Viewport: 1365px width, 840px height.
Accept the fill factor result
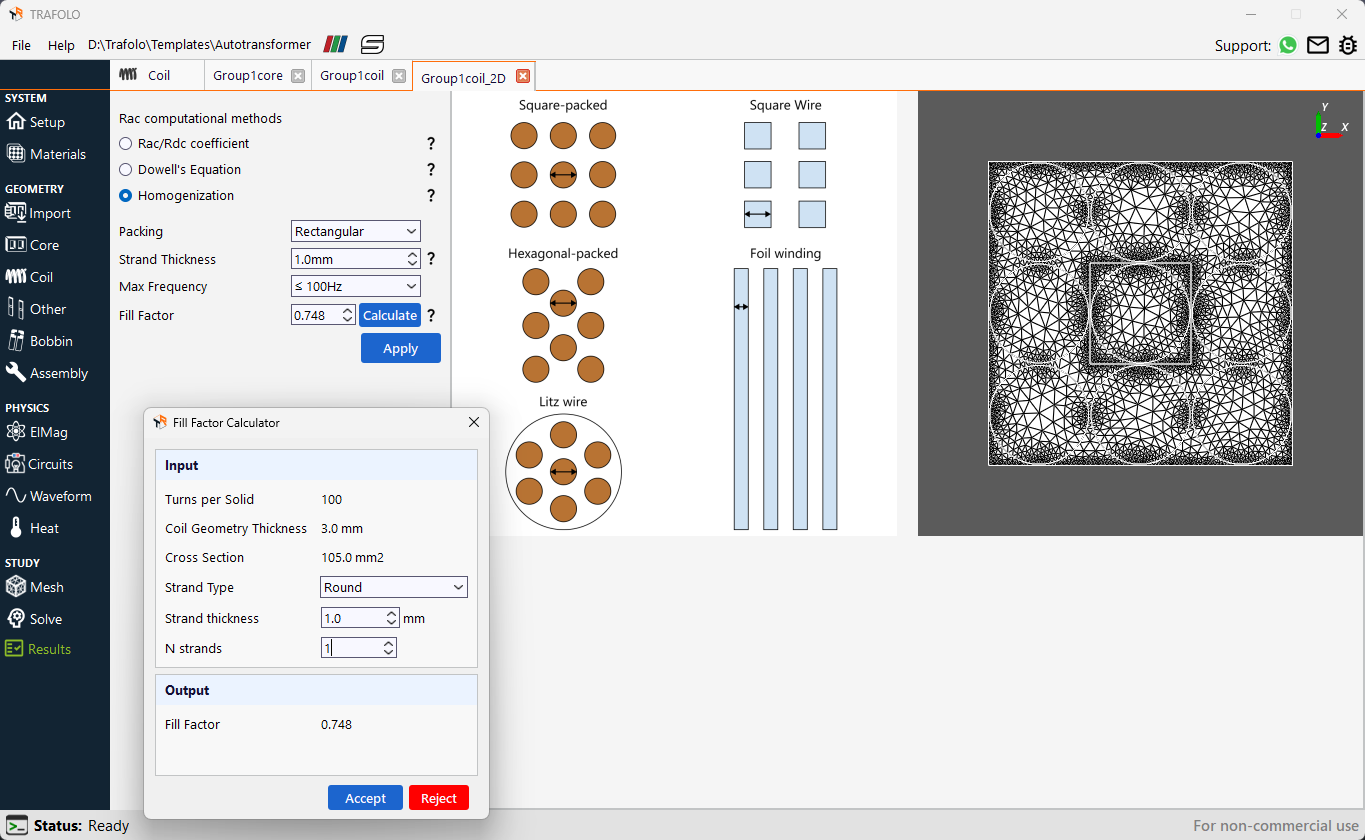tap(365, 798)
